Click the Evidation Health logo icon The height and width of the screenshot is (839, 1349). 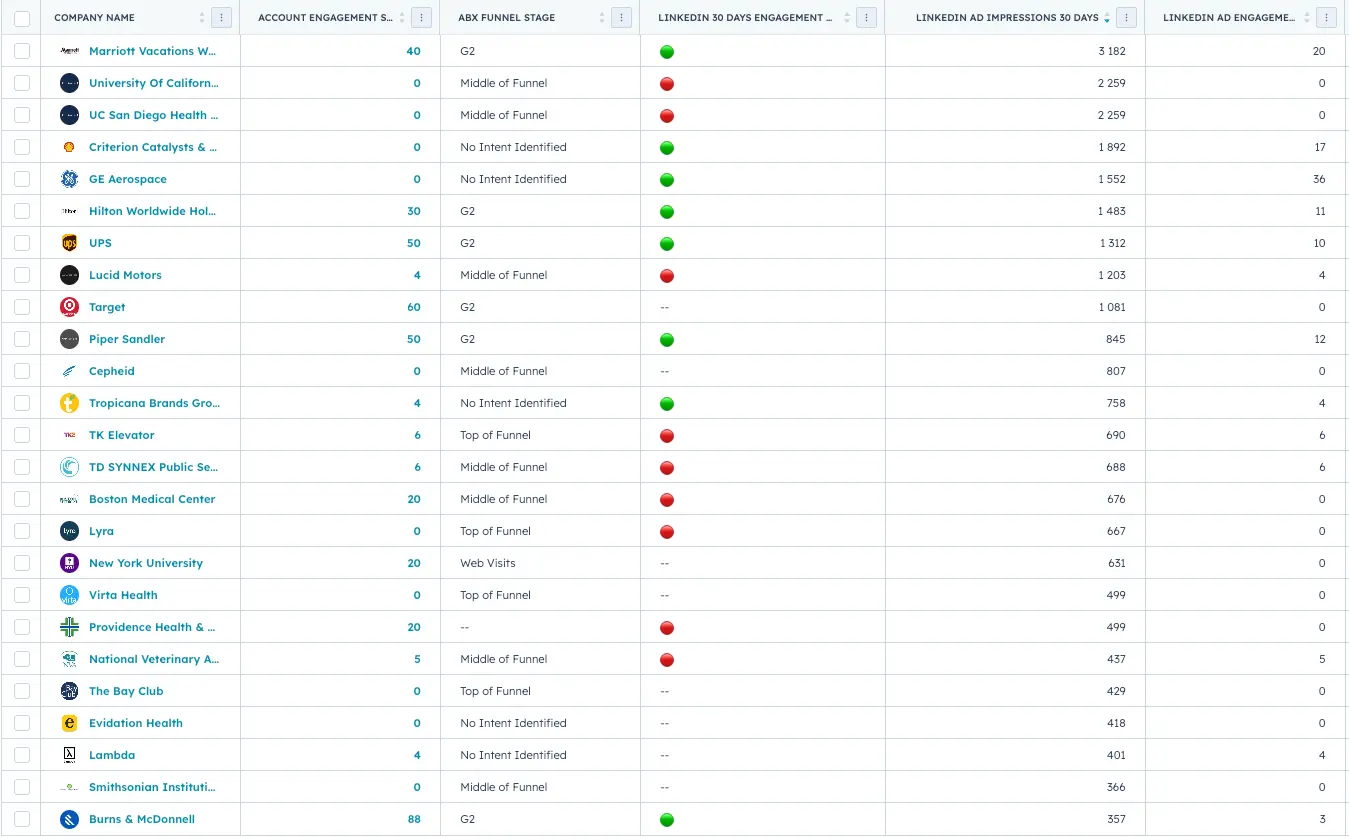[x=69, y=723]
